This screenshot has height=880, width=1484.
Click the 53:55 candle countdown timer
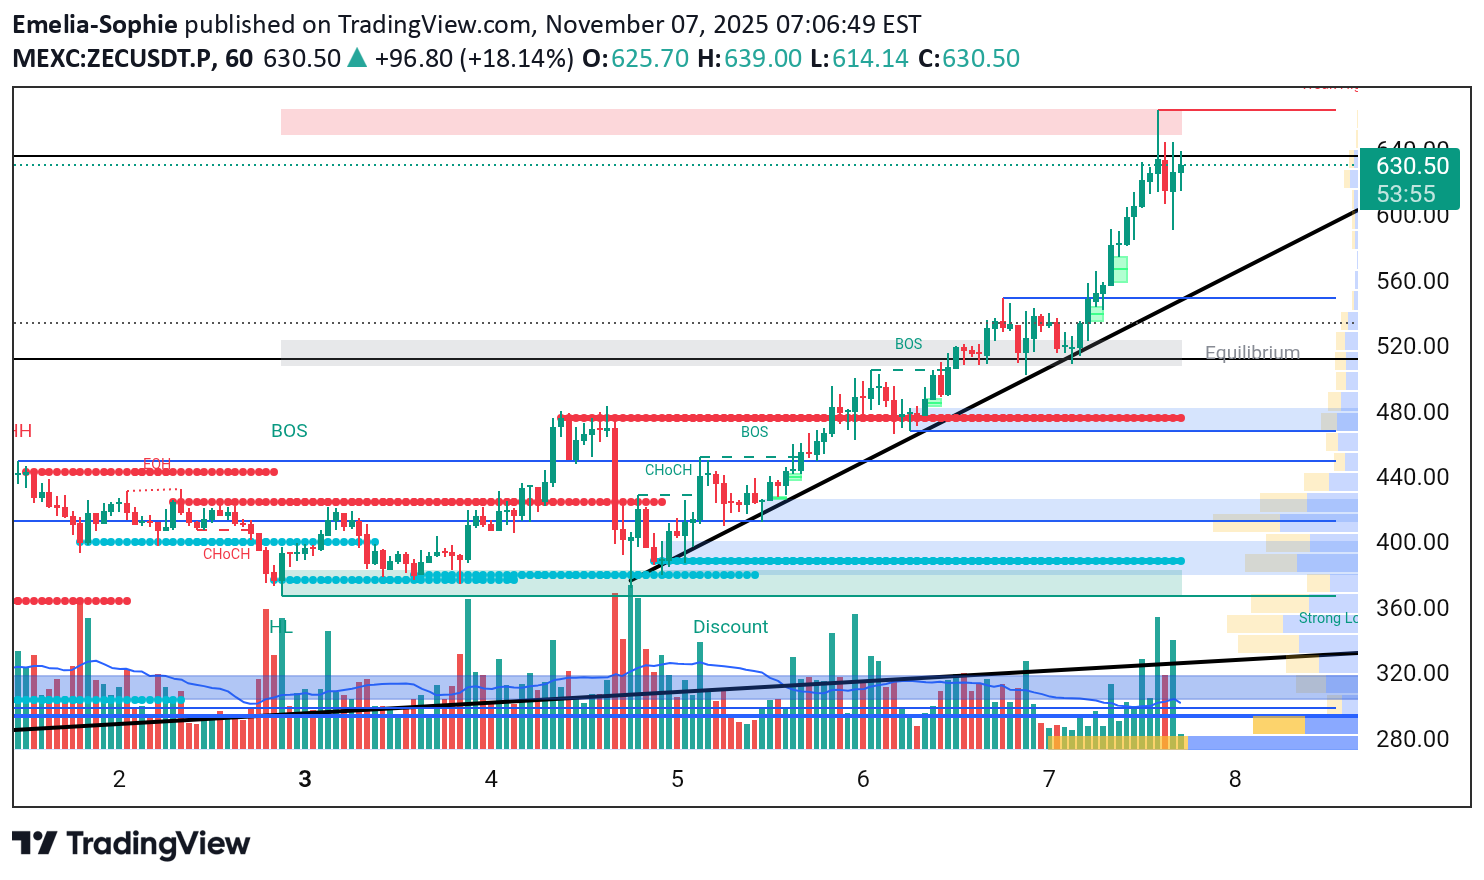point(1405,194)
